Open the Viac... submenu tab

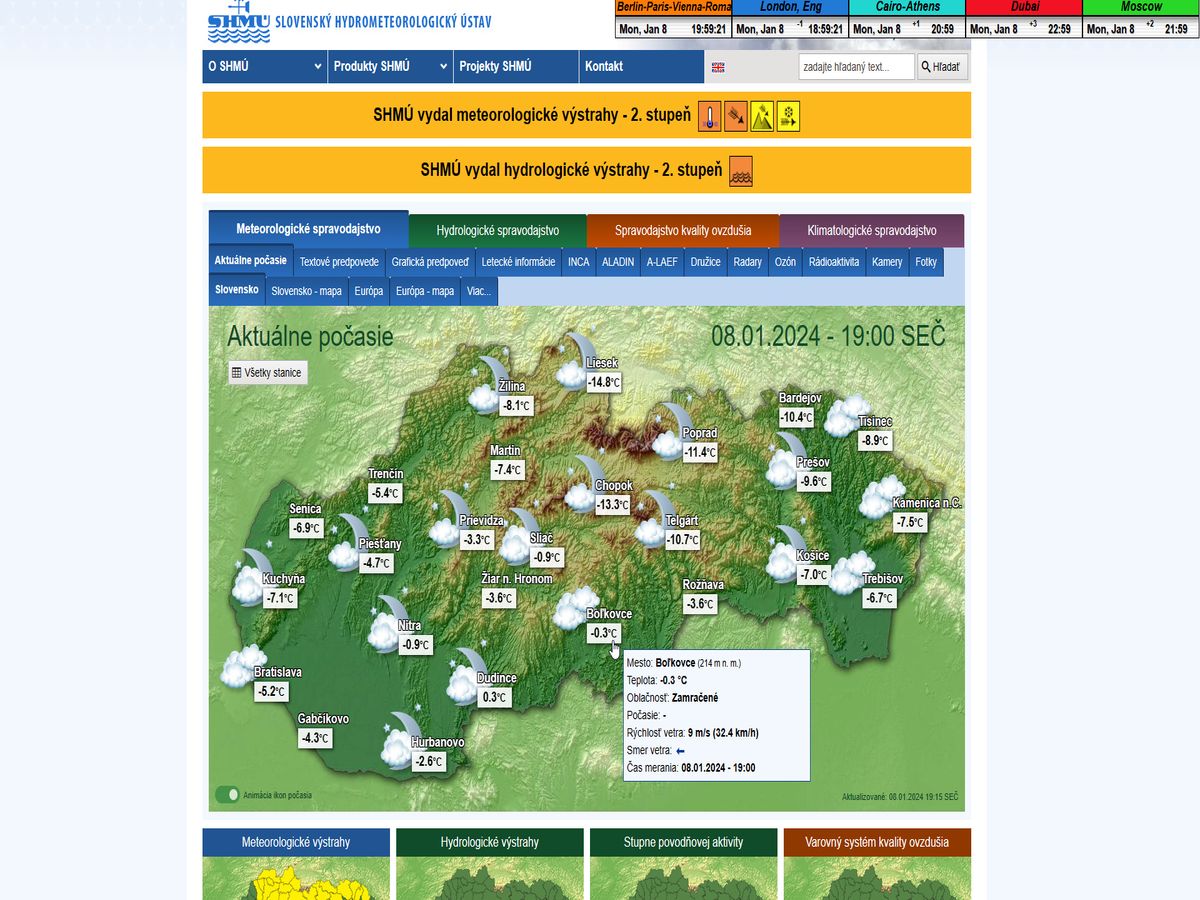pyautogui.click(x=478, y=292)
